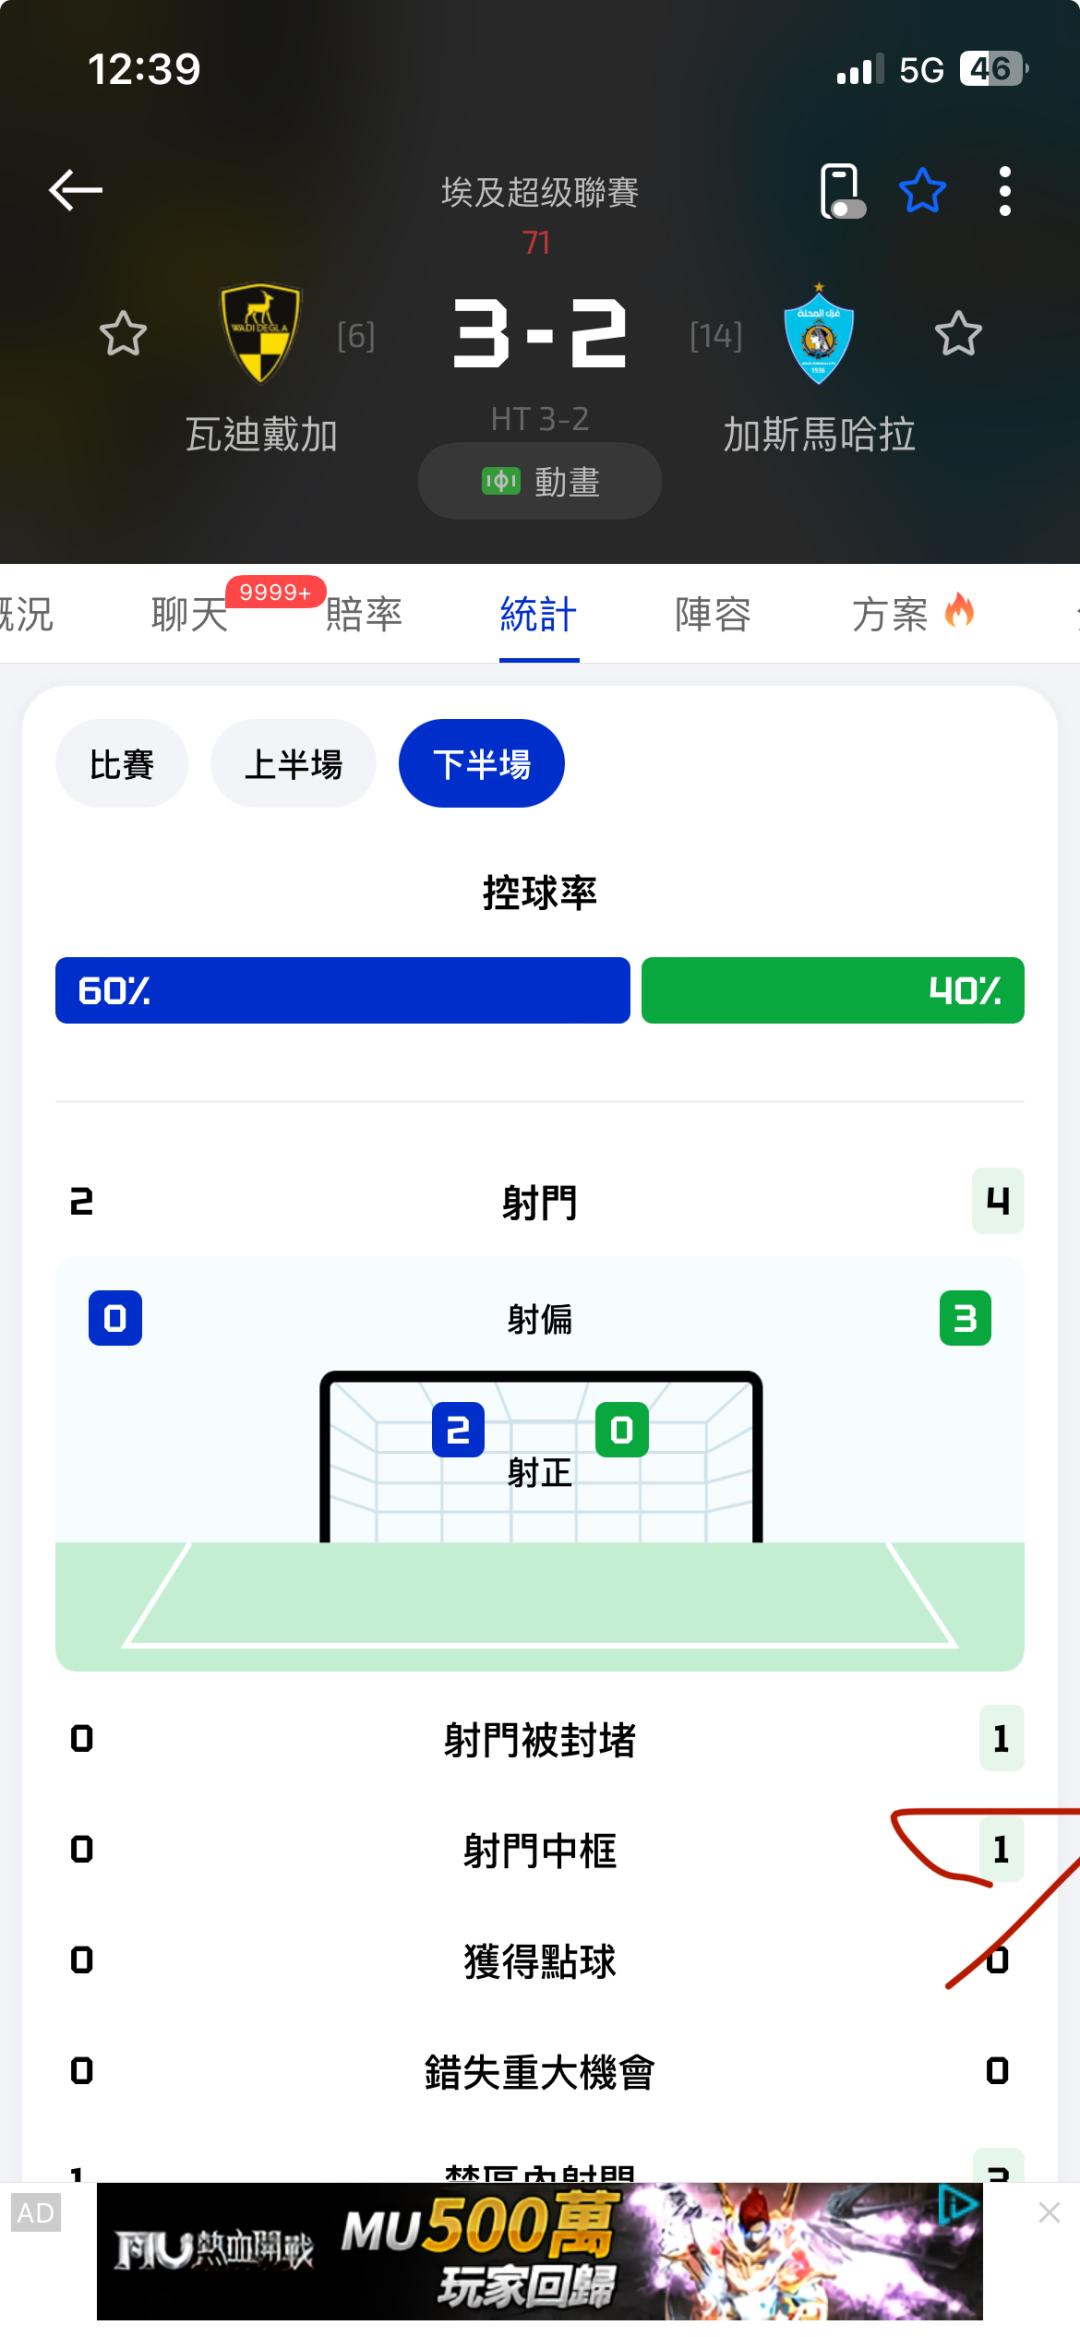Tap the ad info triangle icon
Screen dimensions: 1080x2337
(957, 2205)
